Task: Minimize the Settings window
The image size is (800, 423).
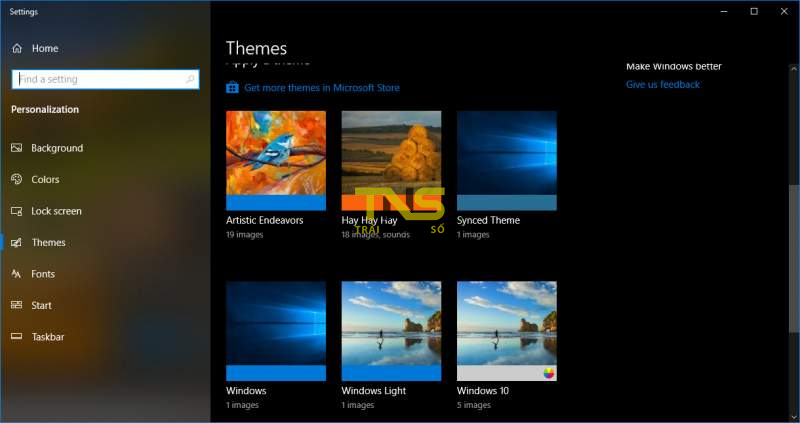Action: (x=724, y=11)
